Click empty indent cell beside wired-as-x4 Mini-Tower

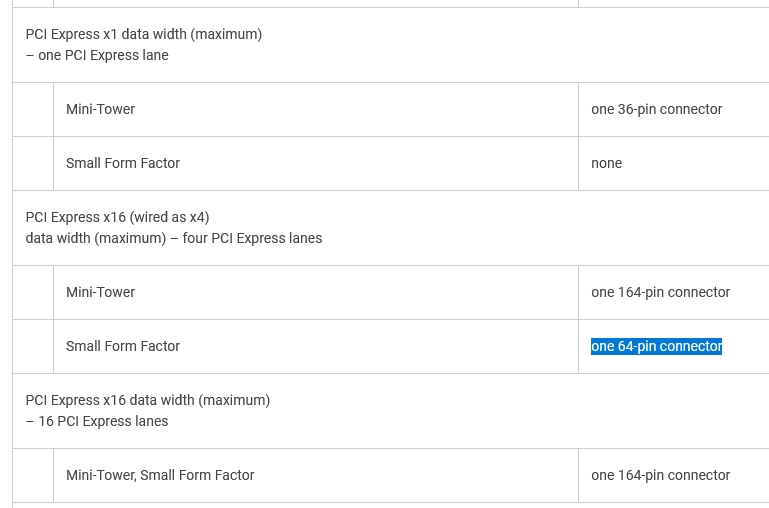[x=33, y=292]
